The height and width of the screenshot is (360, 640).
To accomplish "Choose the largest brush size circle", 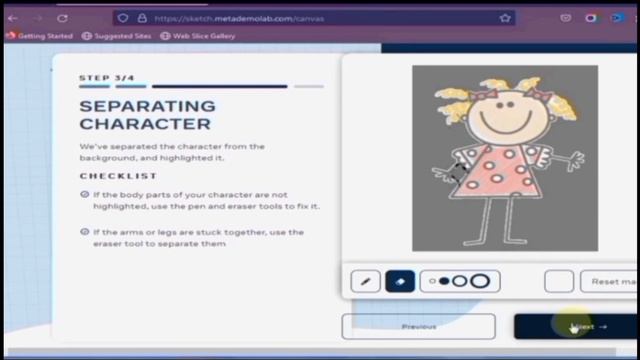I will [x=480, y=281].
